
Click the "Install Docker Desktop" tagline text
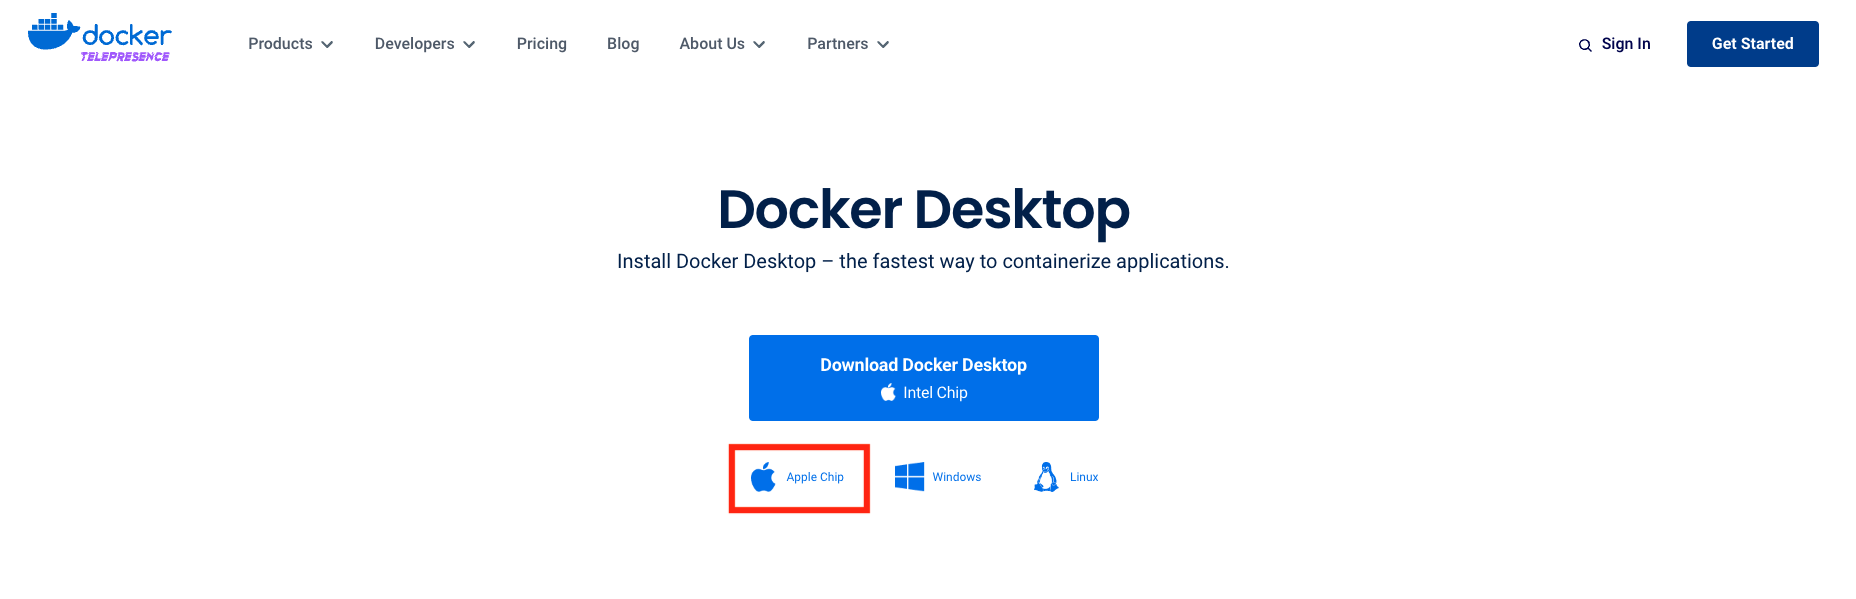[x=923, y=262]
